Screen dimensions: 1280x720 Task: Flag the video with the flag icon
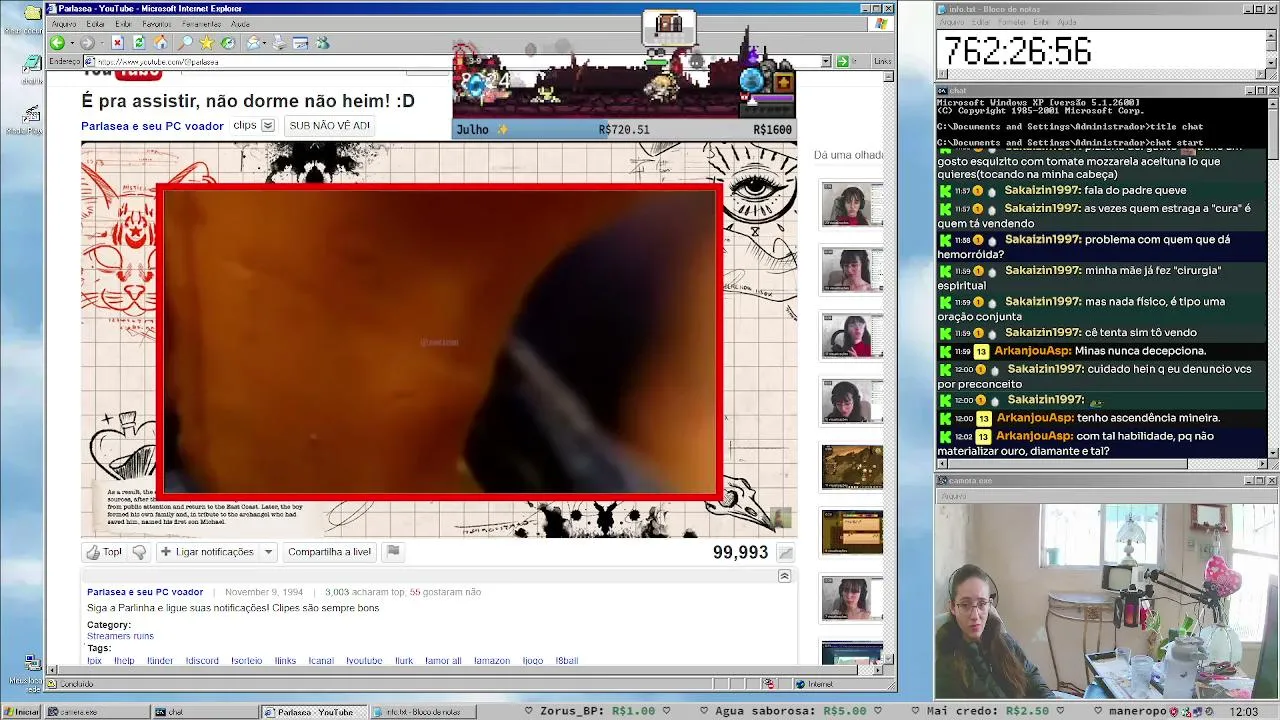coord(393,552)
